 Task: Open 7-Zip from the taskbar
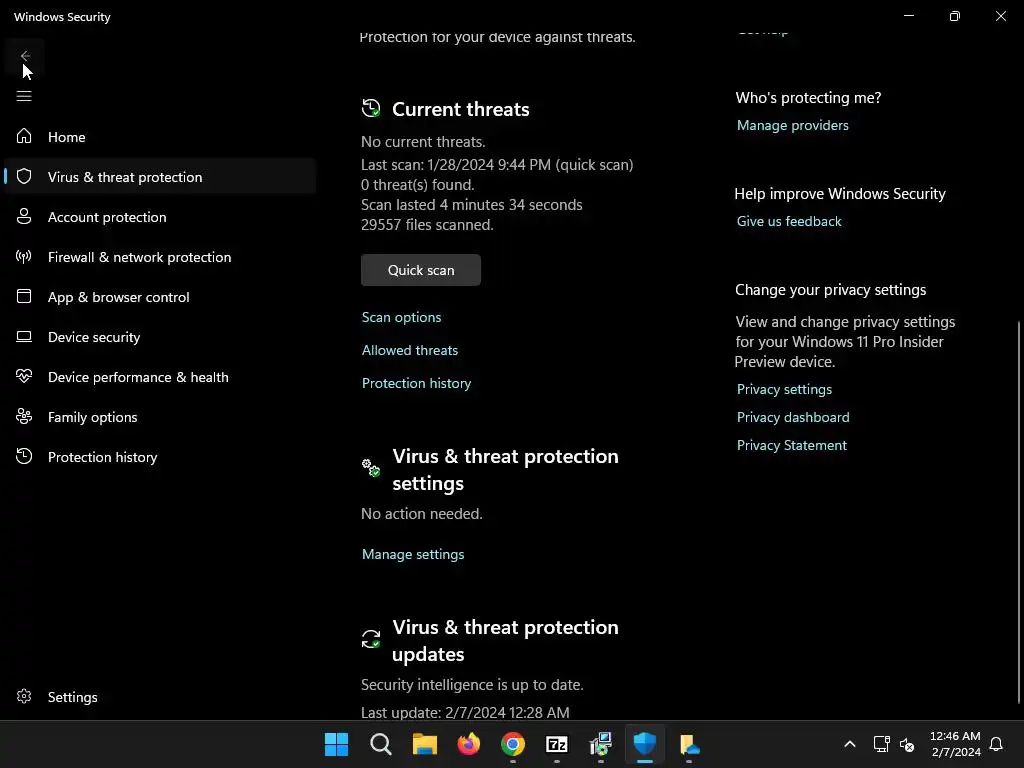[x=557, y=744]
